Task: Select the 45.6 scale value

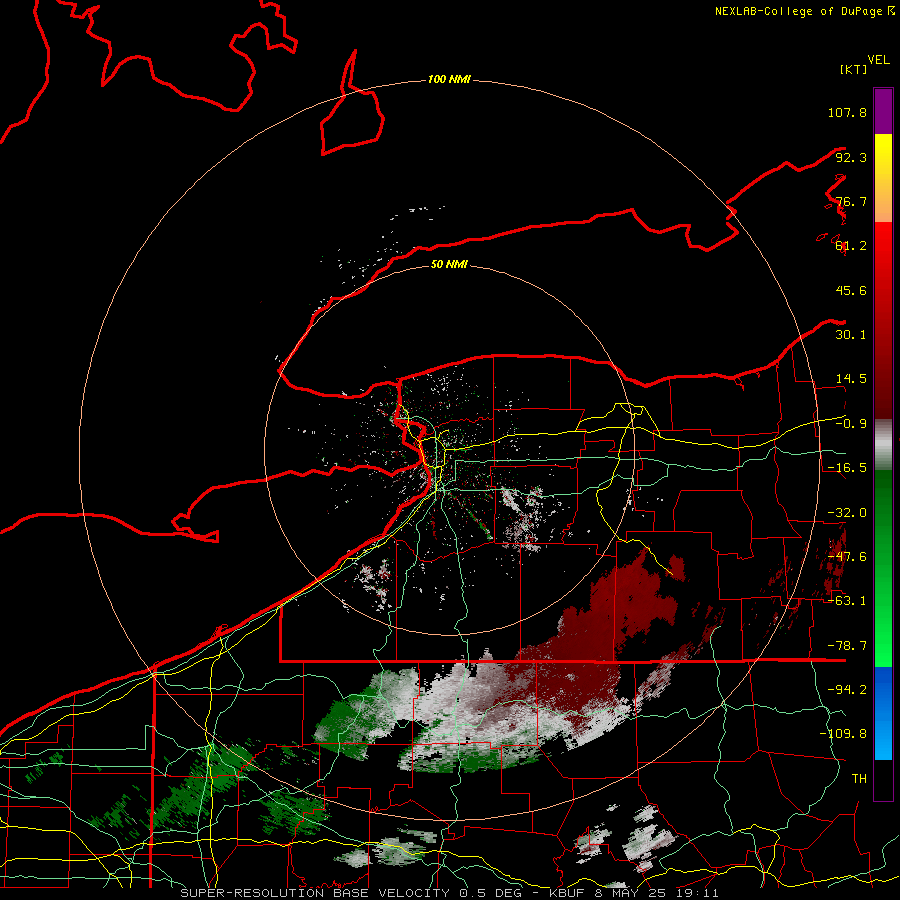Action: coord(851,290)
